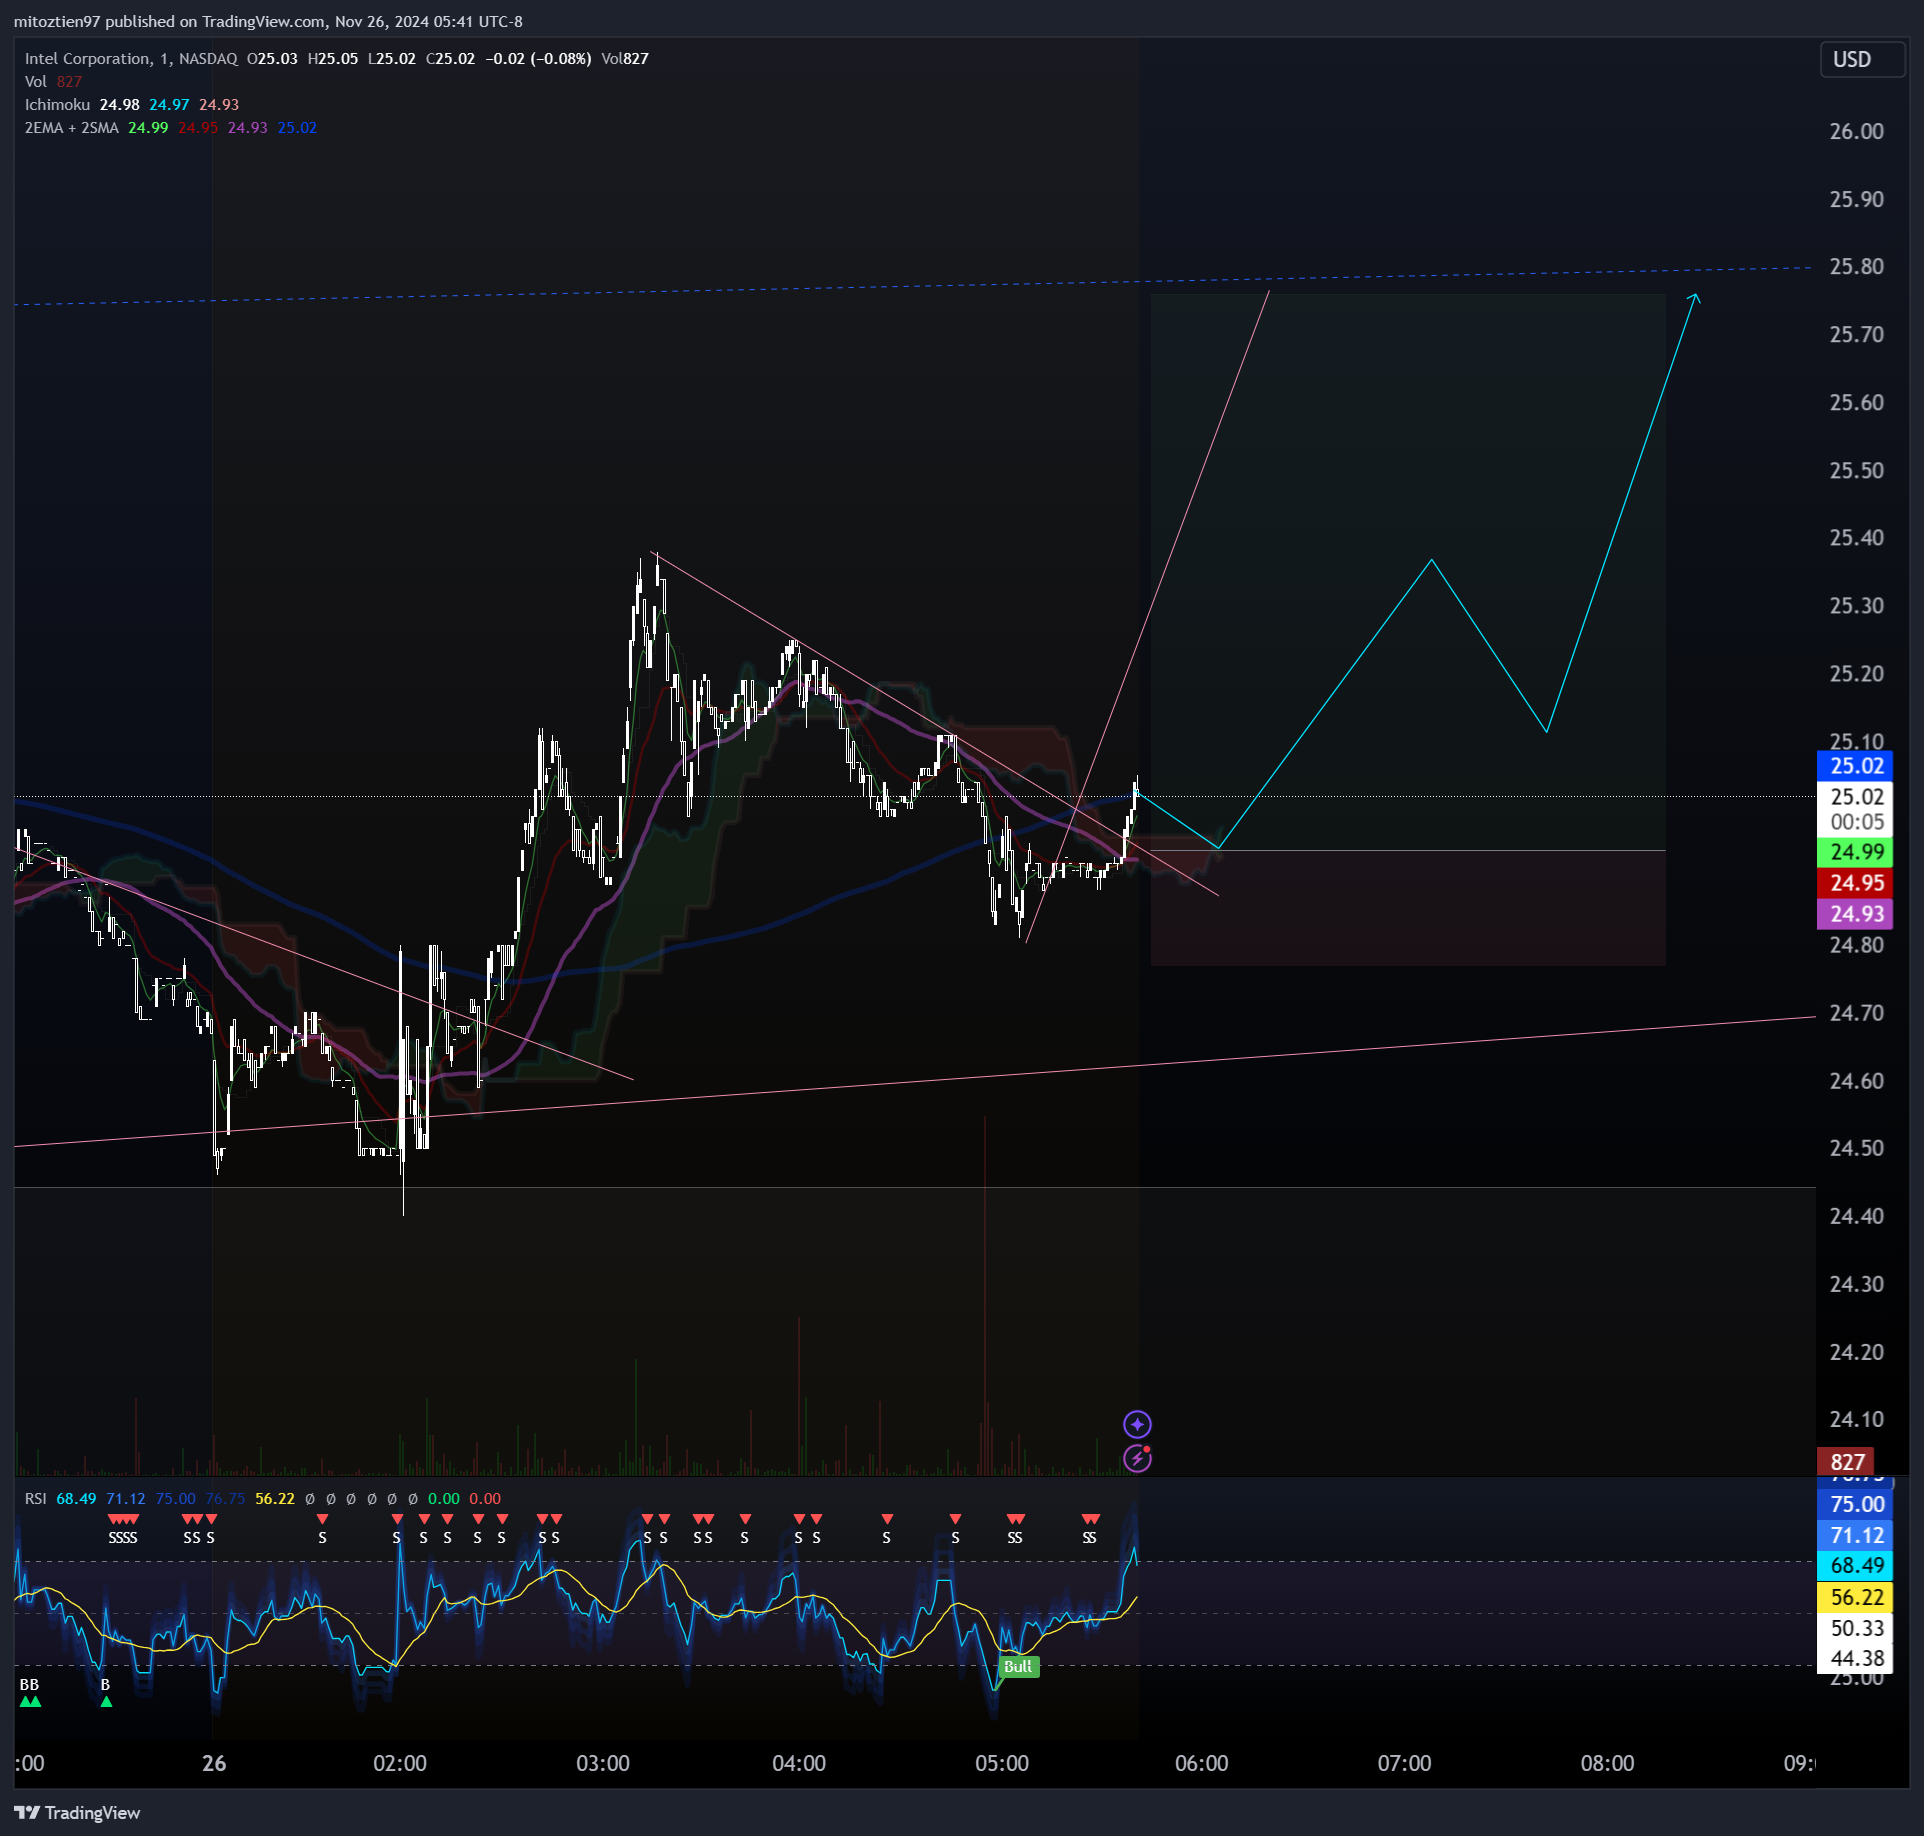1924x1836 pixels.
Task: Click the 25.80 price scale value
Action: 1856,267
